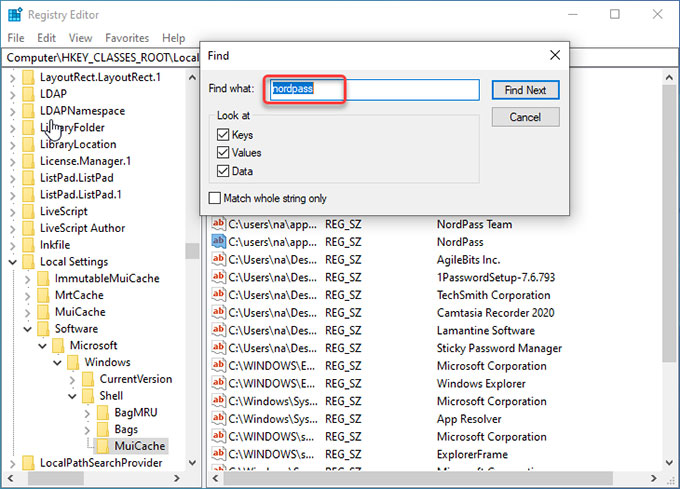
Task: Close the Find dialog with the X
Action: 555,55
